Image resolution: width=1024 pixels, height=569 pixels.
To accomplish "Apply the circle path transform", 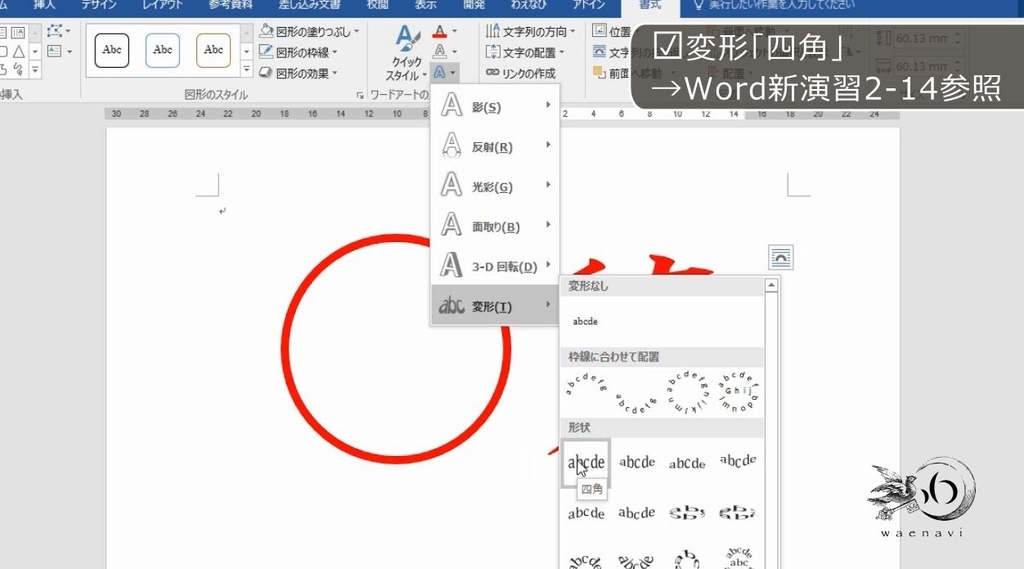I will tap(687, 392).
